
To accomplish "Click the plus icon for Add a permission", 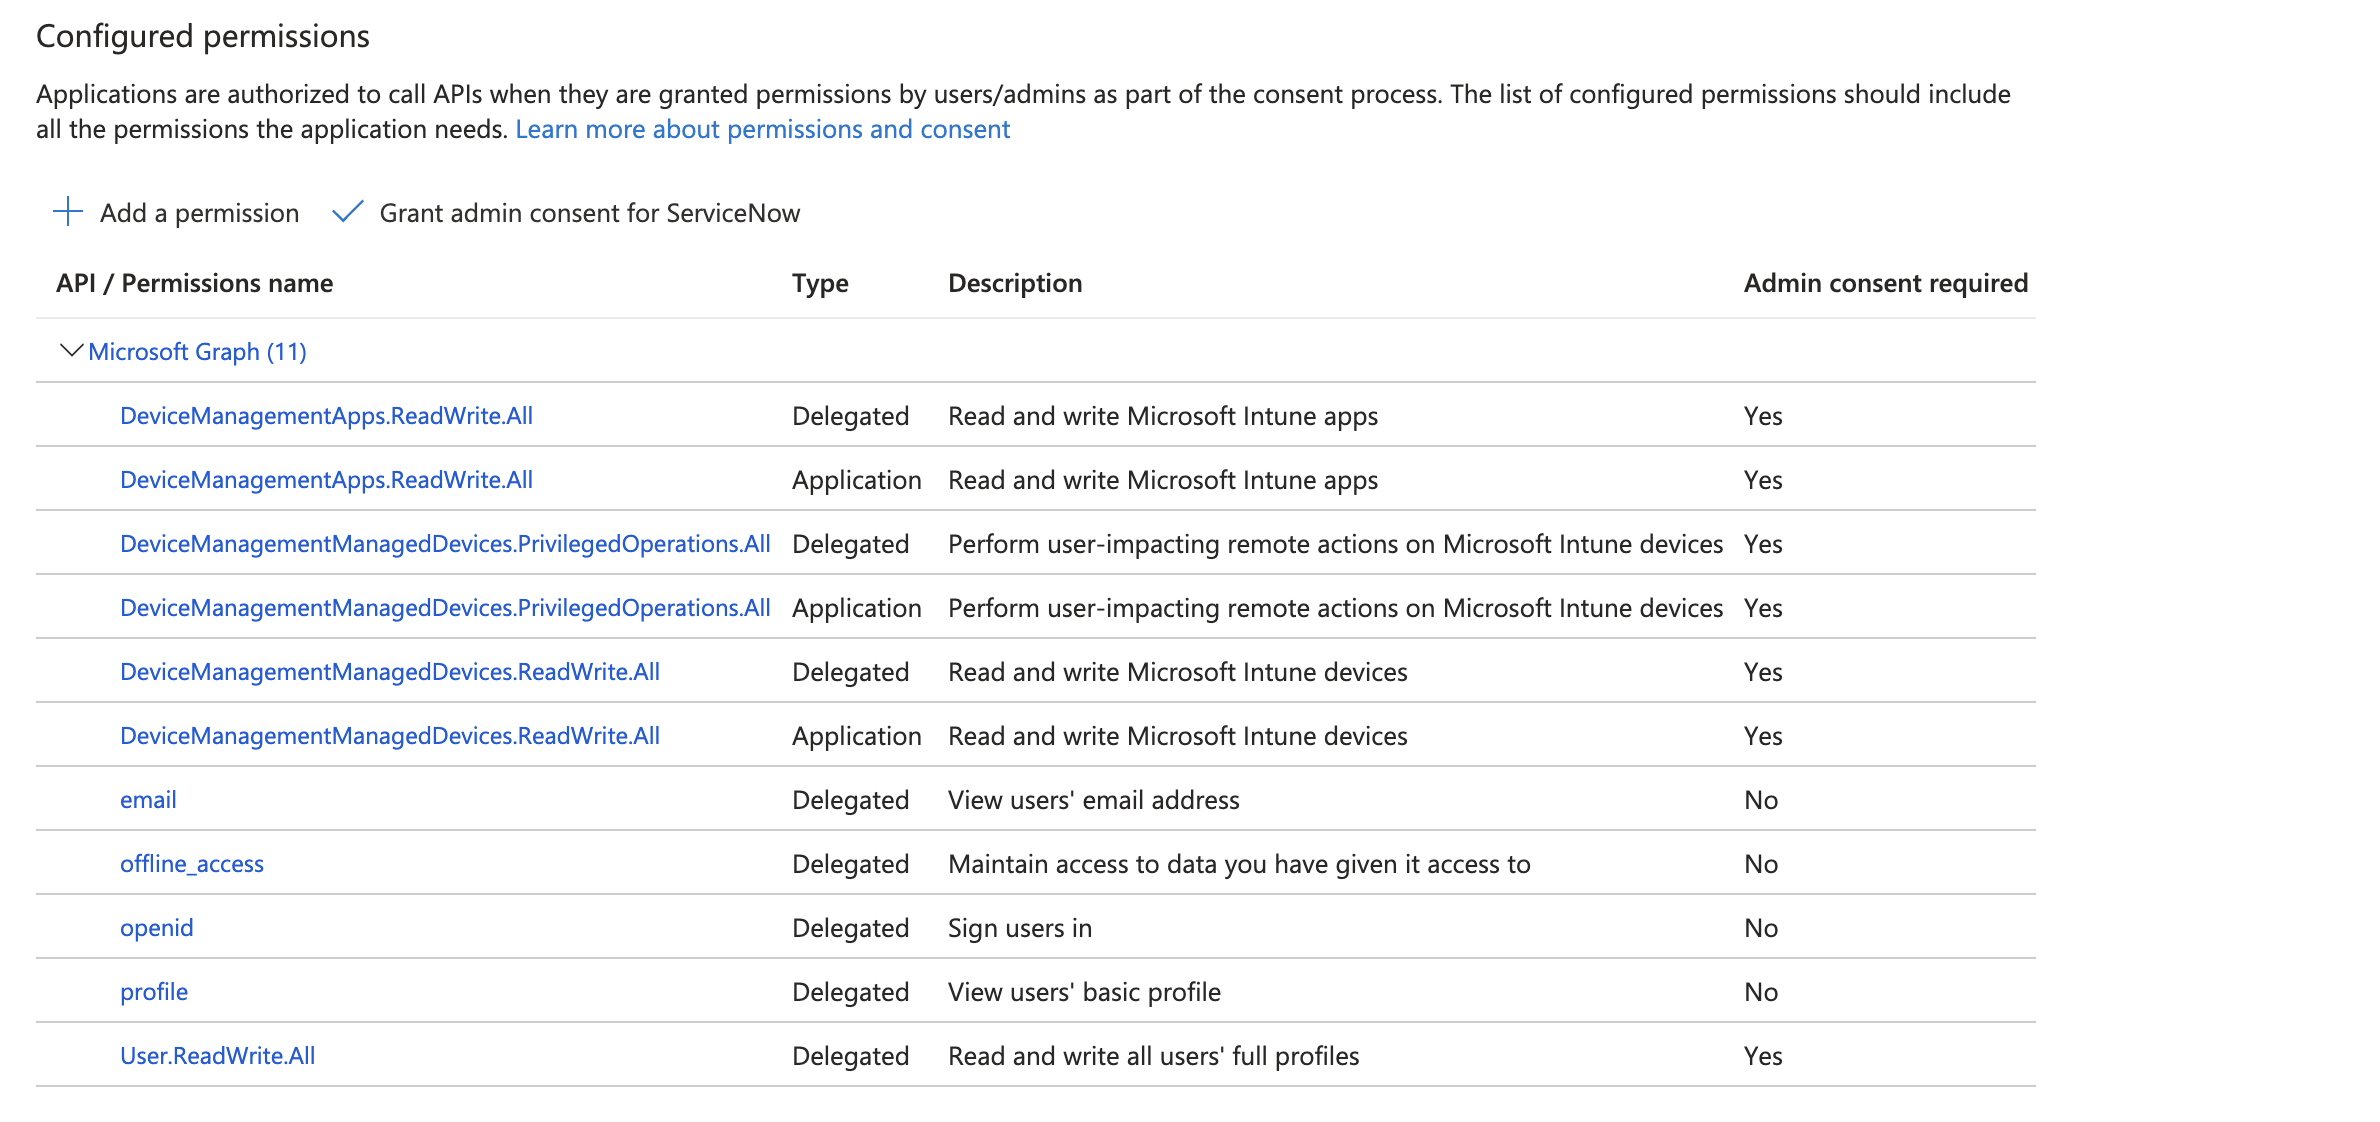I will pyautogui.click(x=67, y=212).
